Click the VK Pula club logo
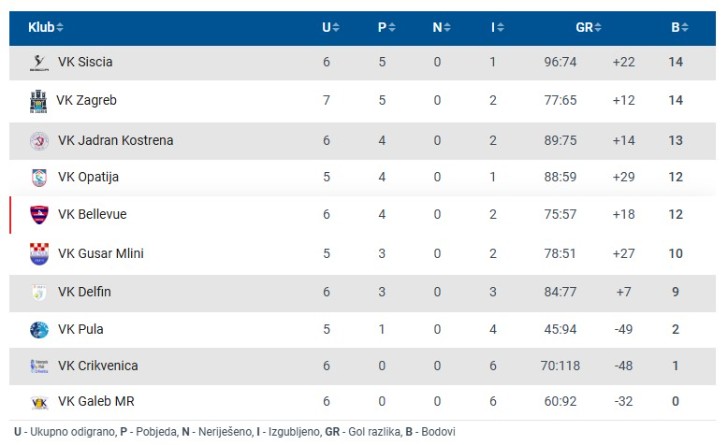This screenshot has width=728, height=445. pyautogui.click(x=39, y=329)
